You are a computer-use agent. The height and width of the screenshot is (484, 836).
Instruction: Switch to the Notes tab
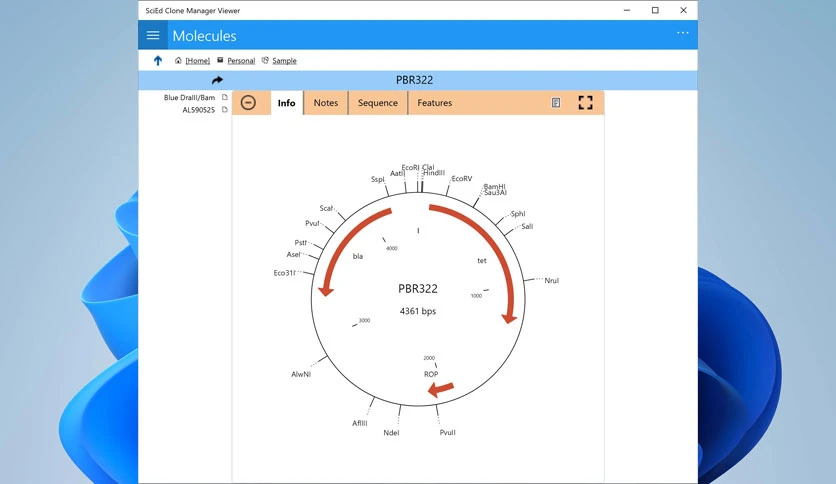coord(326,103)
